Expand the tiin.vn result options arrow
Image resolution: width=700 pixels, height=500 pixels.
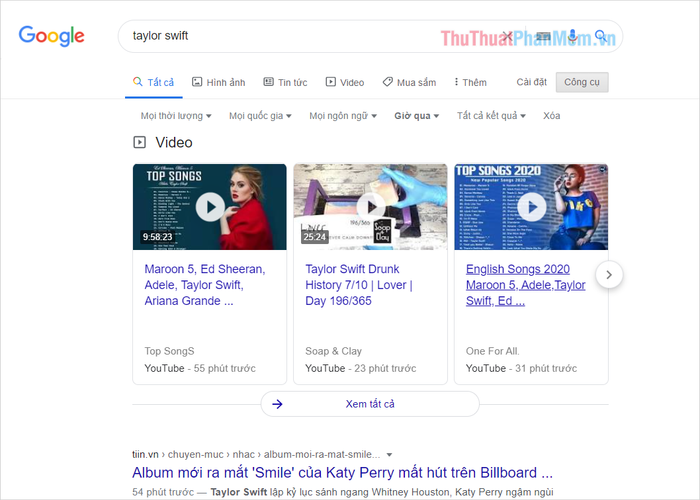pyautogui.click(x=389, y=455)
